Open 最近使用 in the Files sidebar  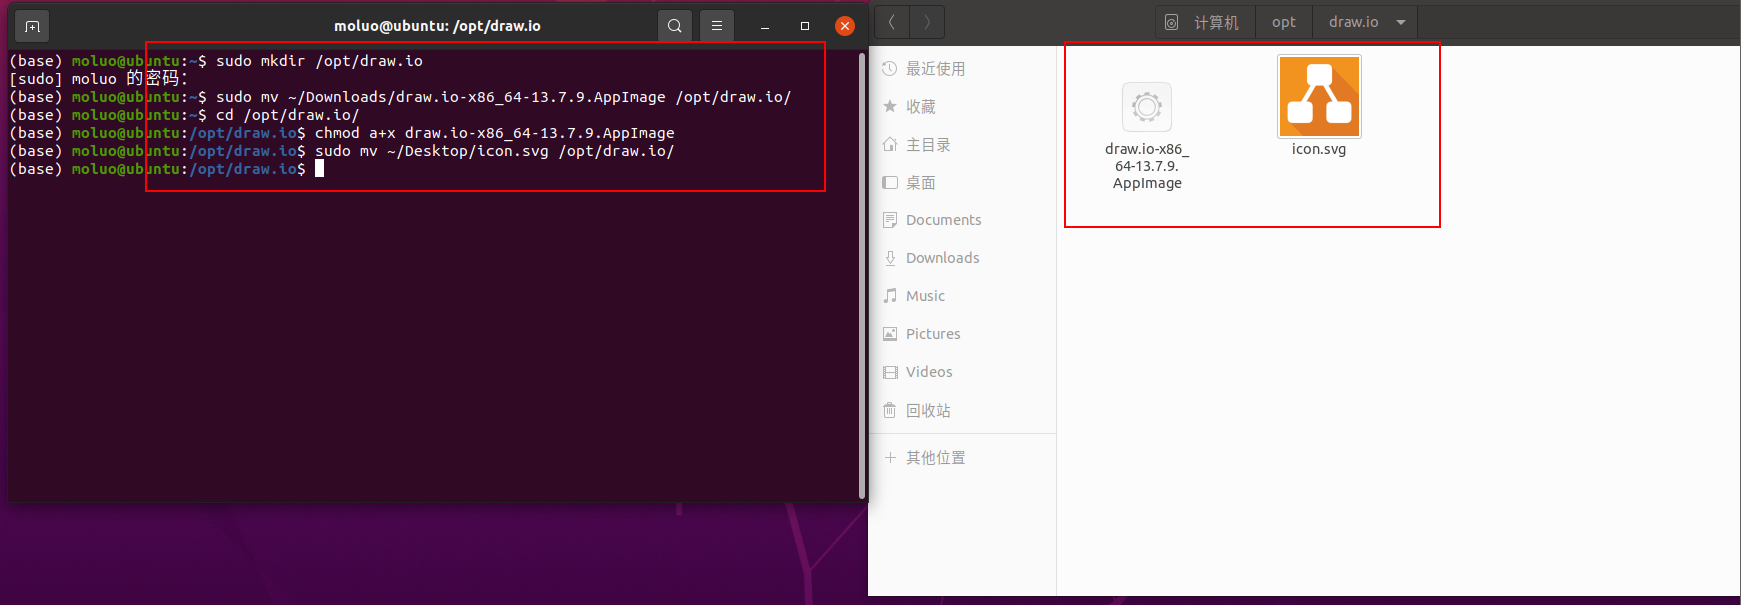962,69
